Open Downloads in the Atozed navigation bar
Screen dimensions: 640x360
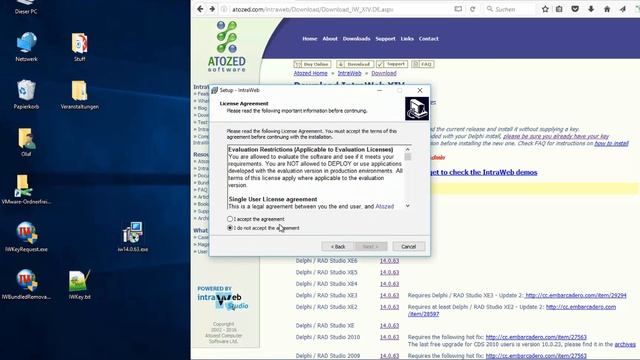(x=356, y=39)
